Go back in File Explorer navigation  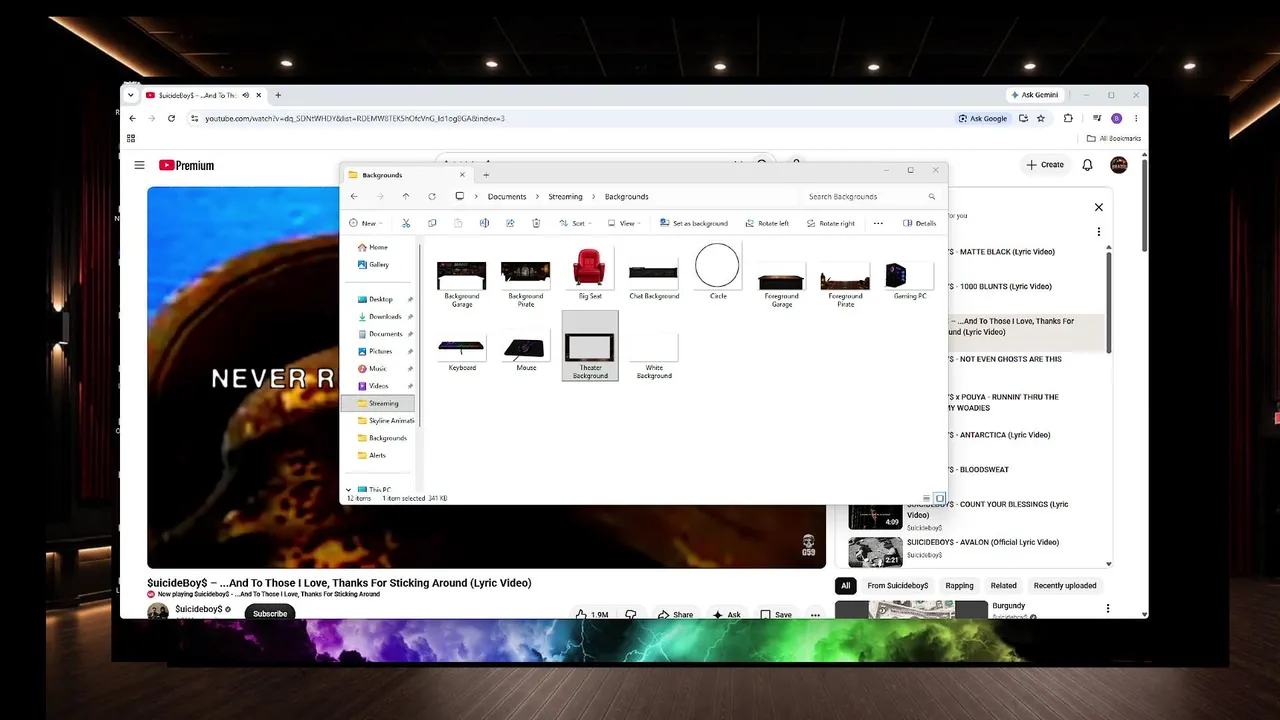coord(354,196)
